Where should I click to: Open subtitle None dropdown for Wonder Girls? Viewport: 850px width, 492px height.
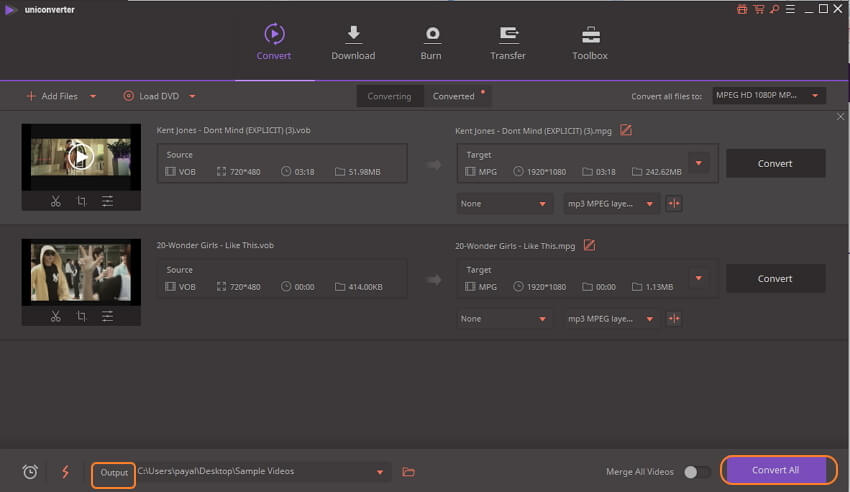[x=504, y=319]
